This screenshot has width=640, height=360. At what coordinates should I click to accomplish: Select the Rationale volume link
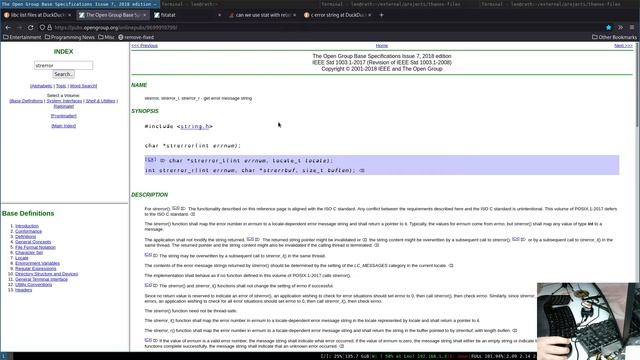(64, 106)
